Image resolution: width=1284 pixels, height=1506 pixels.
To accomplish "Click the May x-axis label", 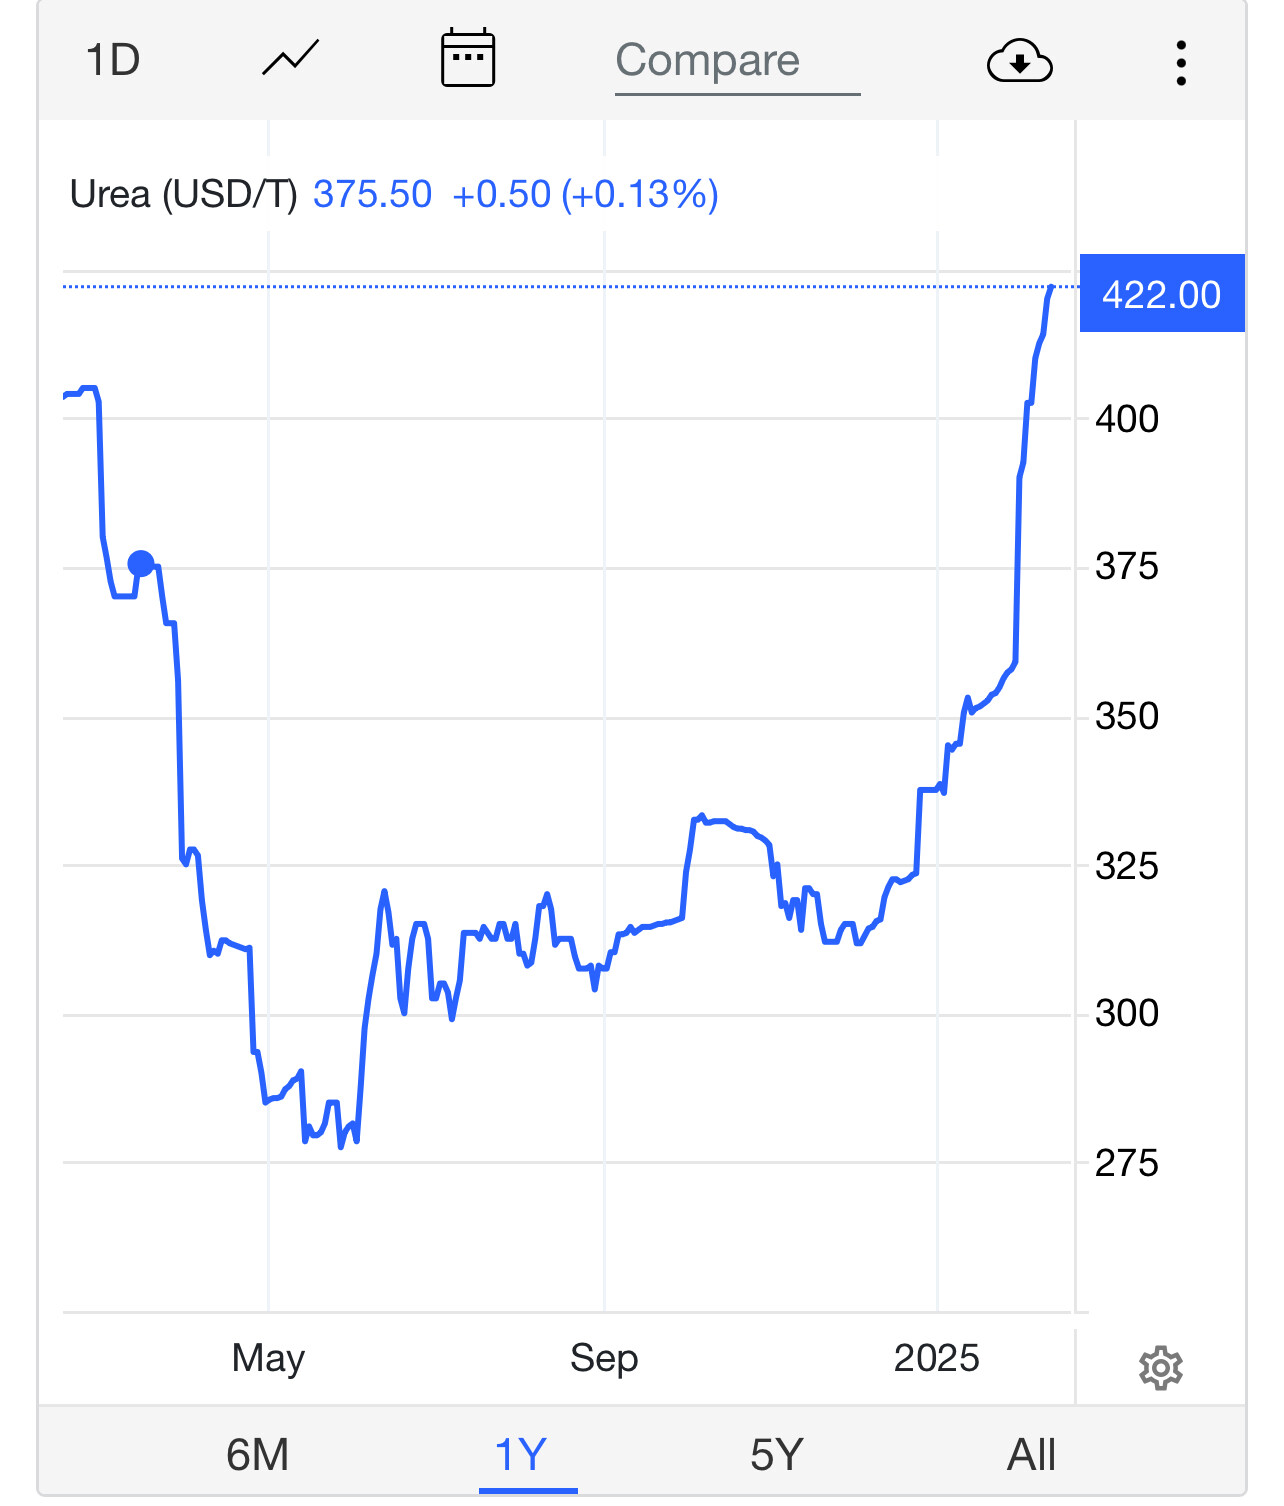I will 268,1358.
